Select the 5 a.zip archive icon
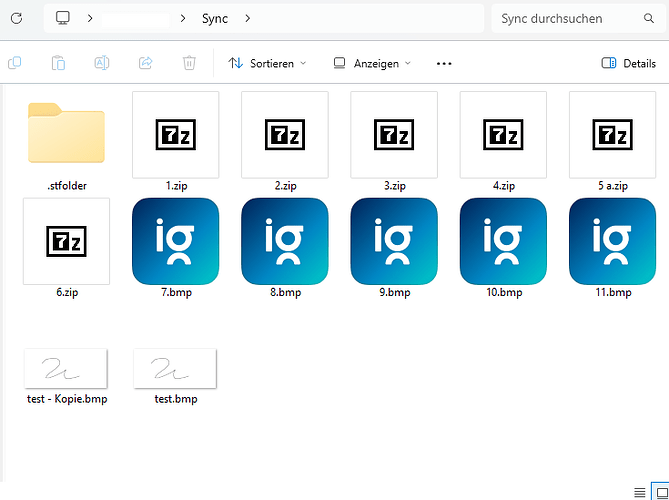The height and width of the screenshot is (500, 669). [x=613, y=135]
